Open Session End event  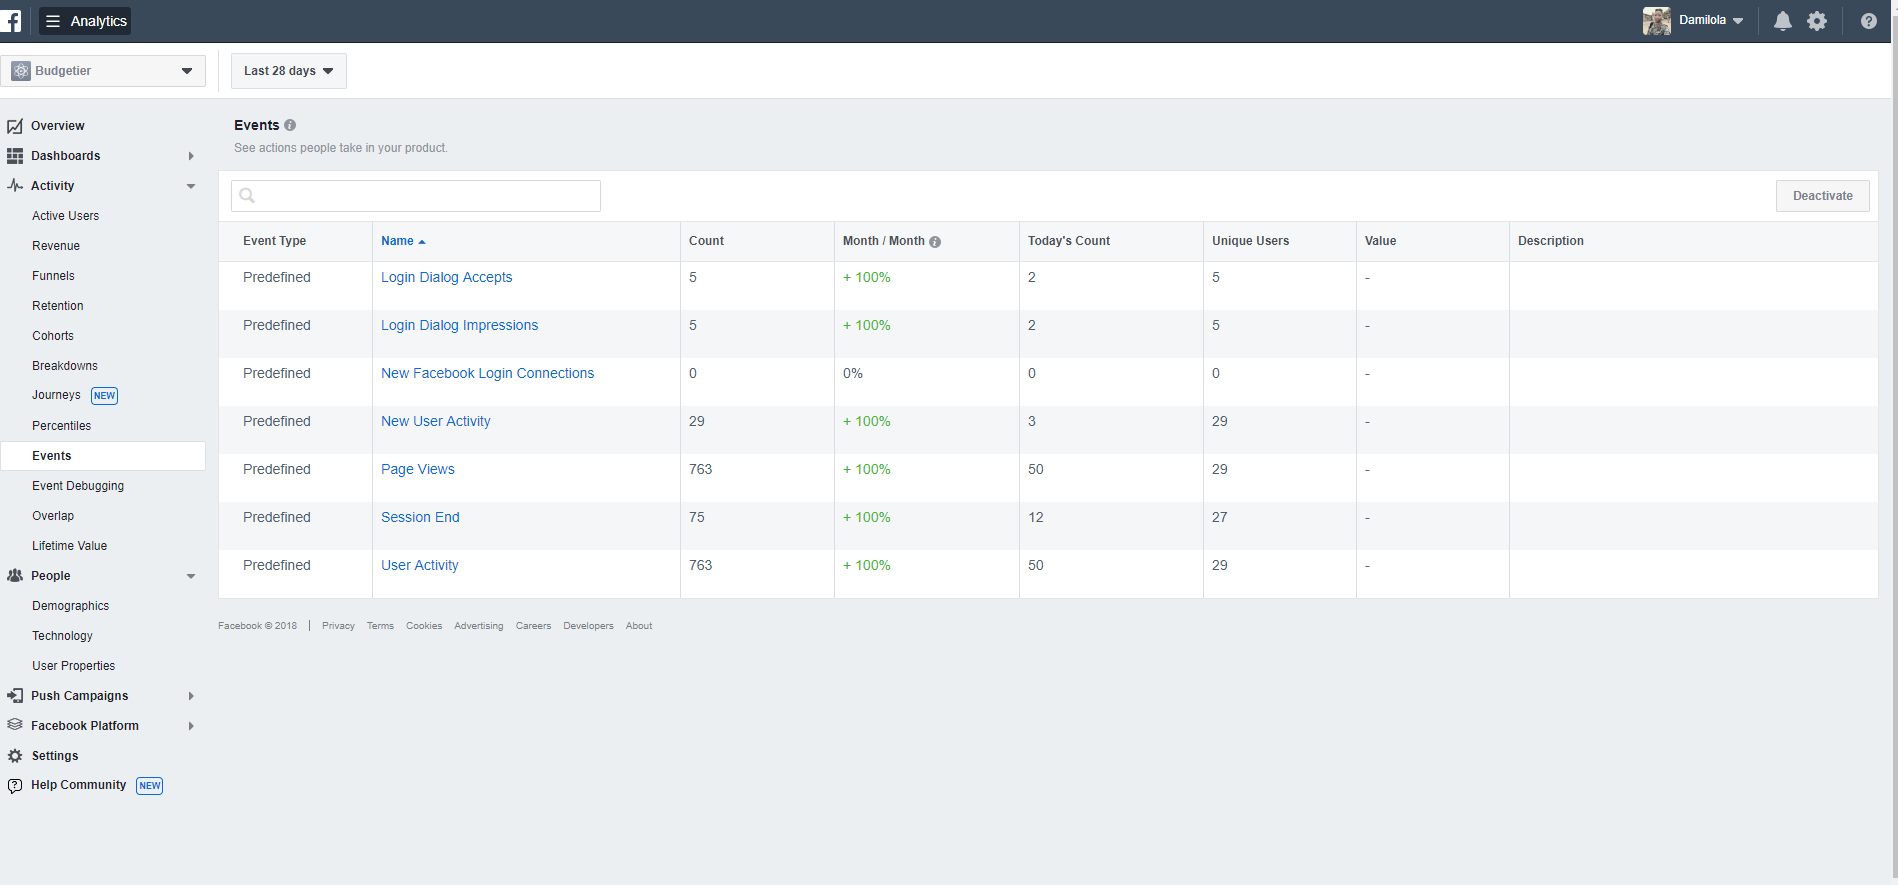(420, 517)
